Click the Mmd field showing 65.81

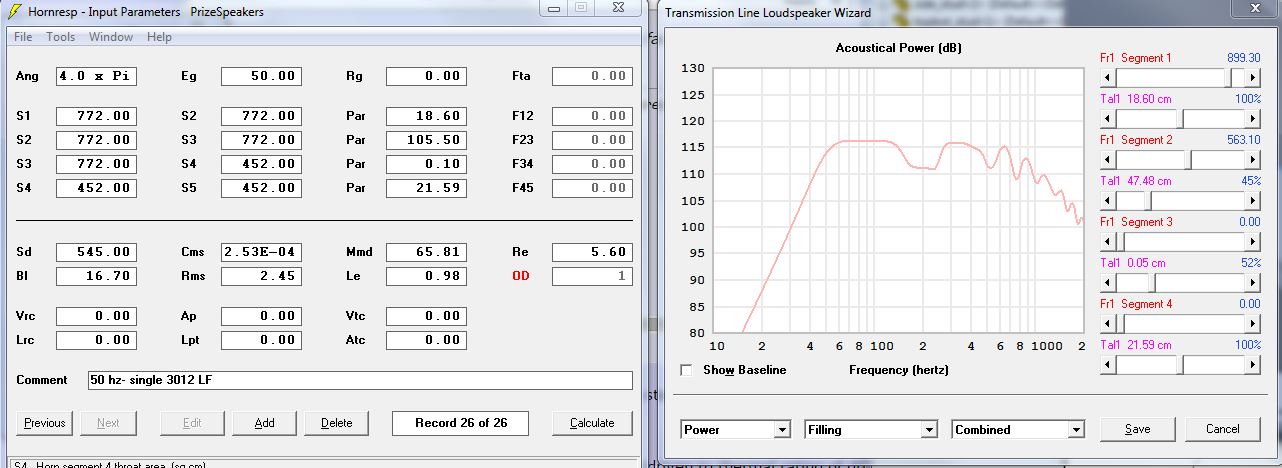tap(426, 252)
